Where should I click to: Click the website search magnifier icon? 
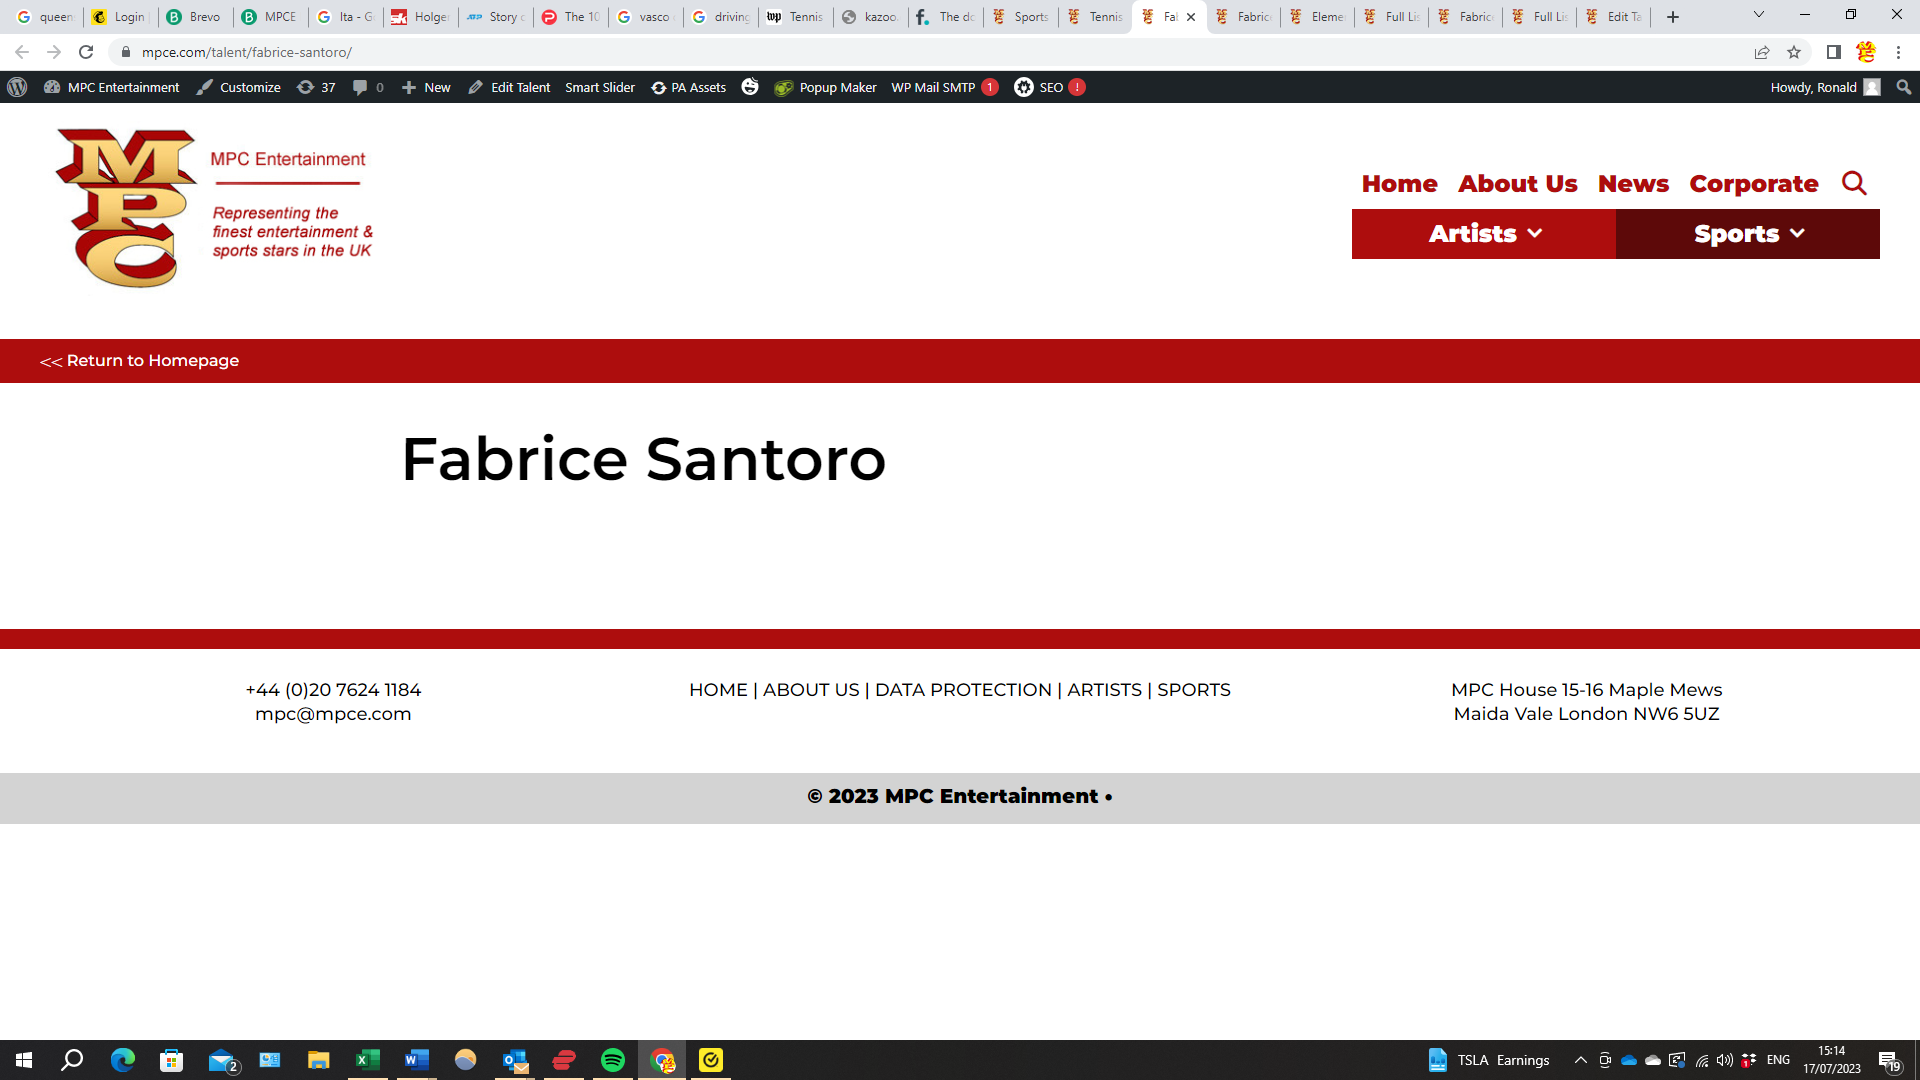pos(1854,183)
